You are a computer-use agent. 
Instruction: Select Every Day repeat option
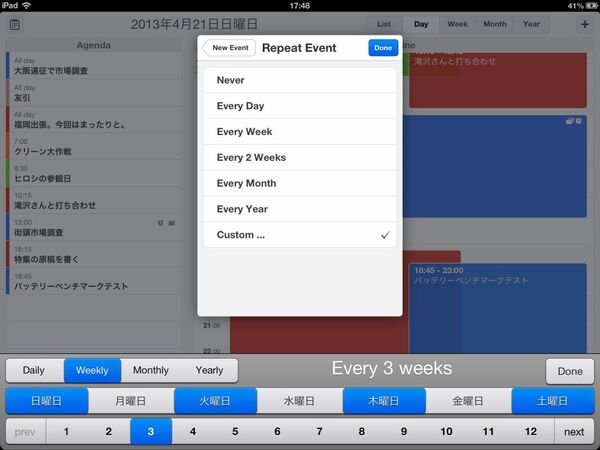(300, 106)
